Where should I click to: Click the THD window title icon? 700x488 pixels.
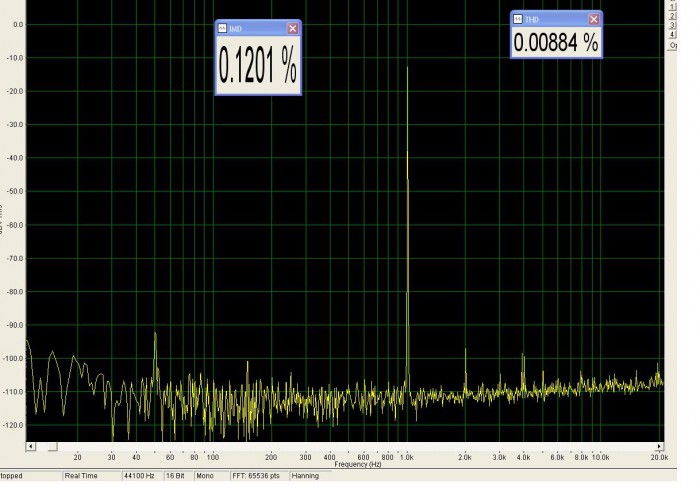pos(518,19)
